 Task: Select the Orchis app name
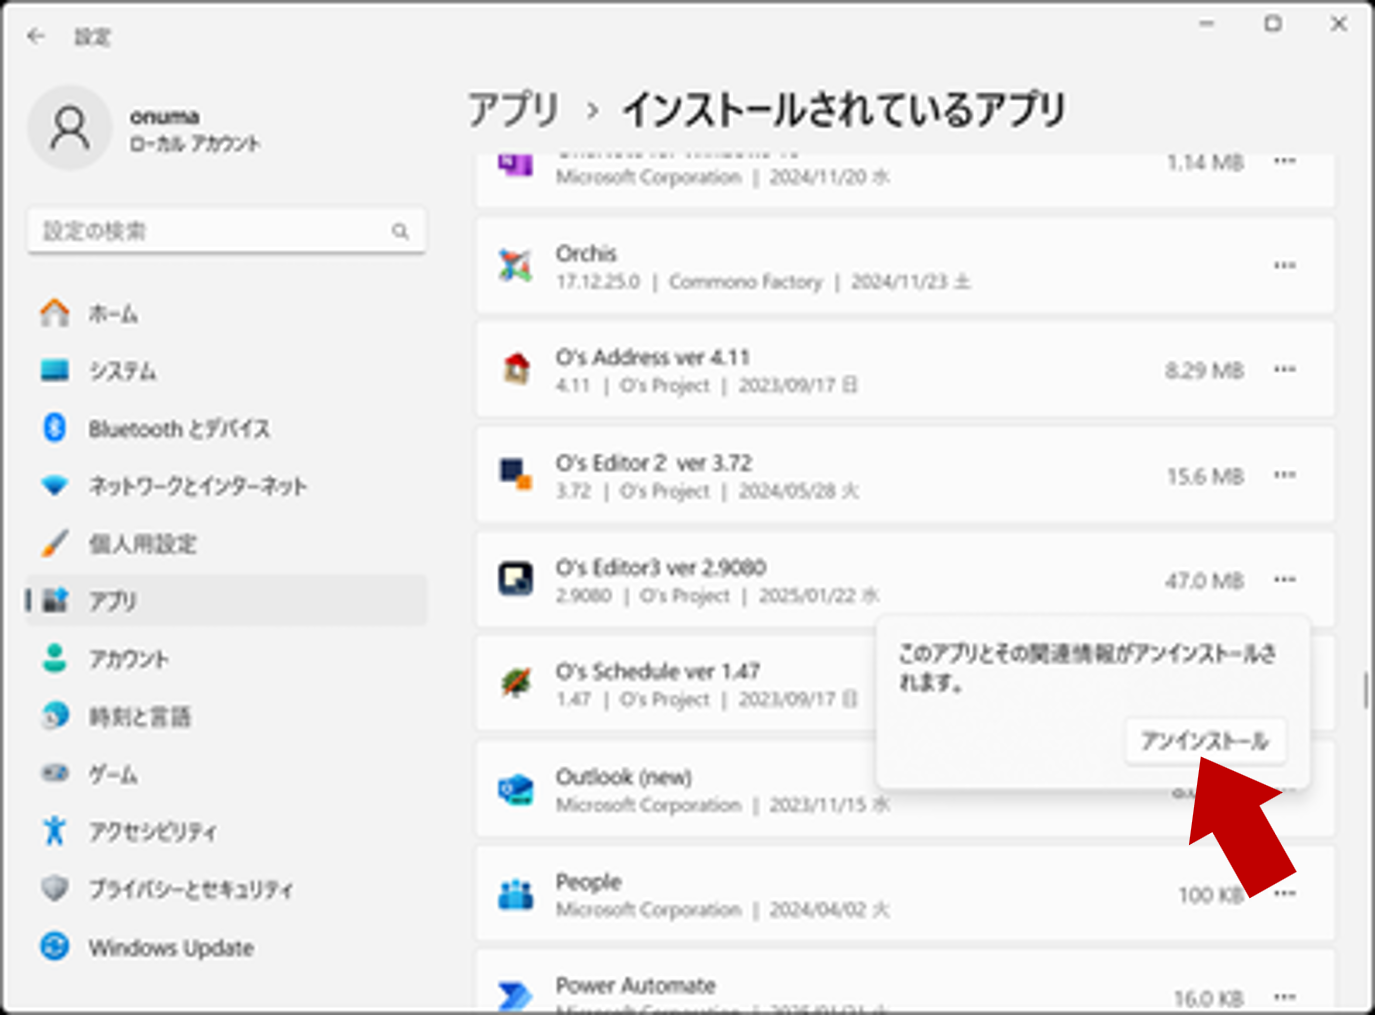tap(586, 253)
